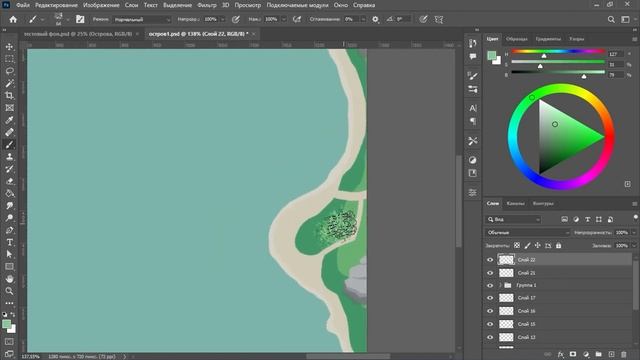
Task: Select the History Brush tool
Action: (9, 169)
